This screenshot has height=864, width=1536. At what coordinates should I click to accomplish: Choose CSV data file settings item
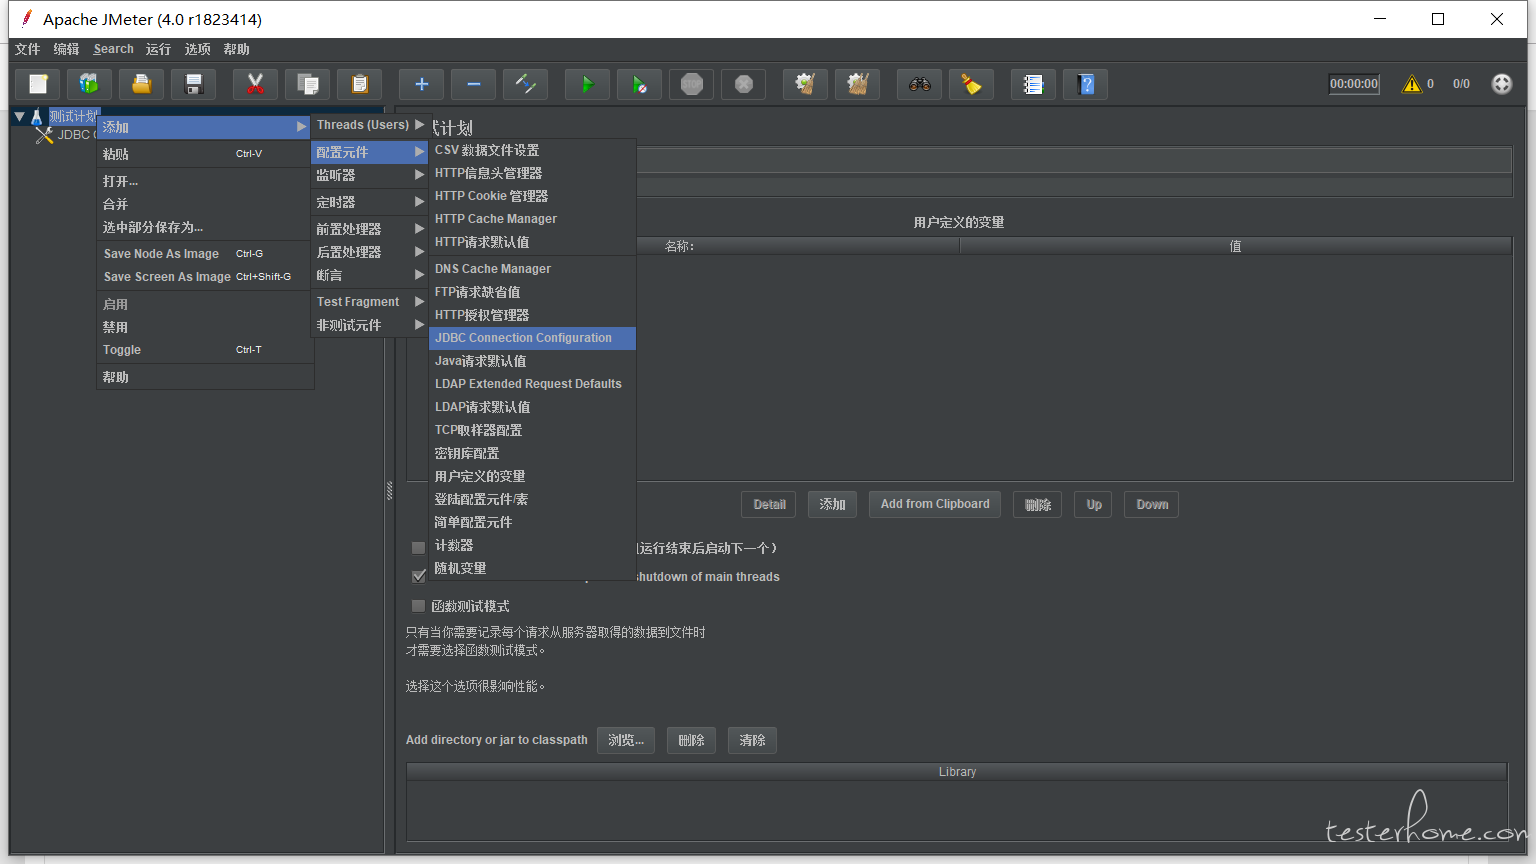coord(532,150)
